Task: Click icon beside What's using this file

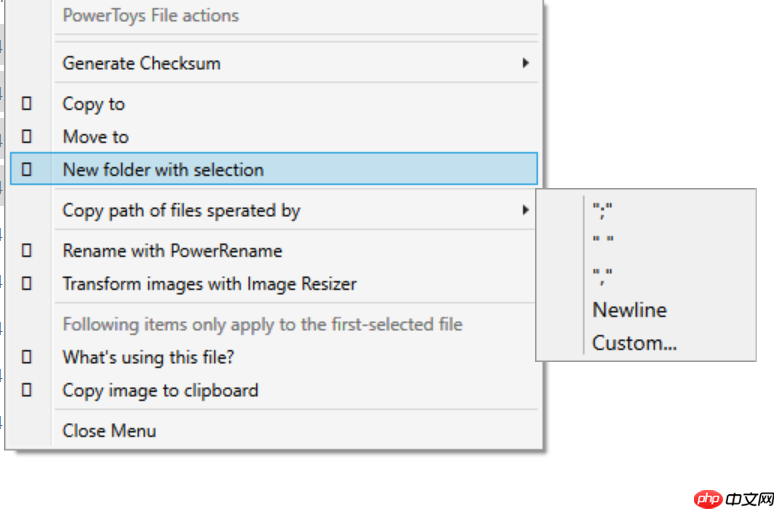Action: tap(27, 357)
